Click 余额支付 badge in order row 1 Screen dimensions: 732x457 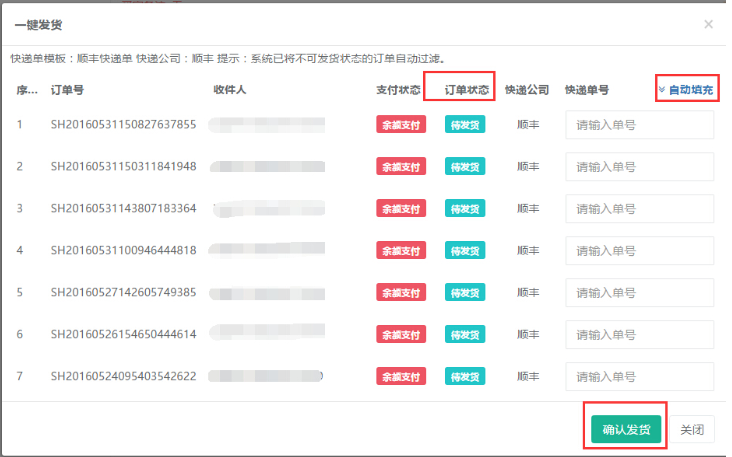(x=401, y=125)
